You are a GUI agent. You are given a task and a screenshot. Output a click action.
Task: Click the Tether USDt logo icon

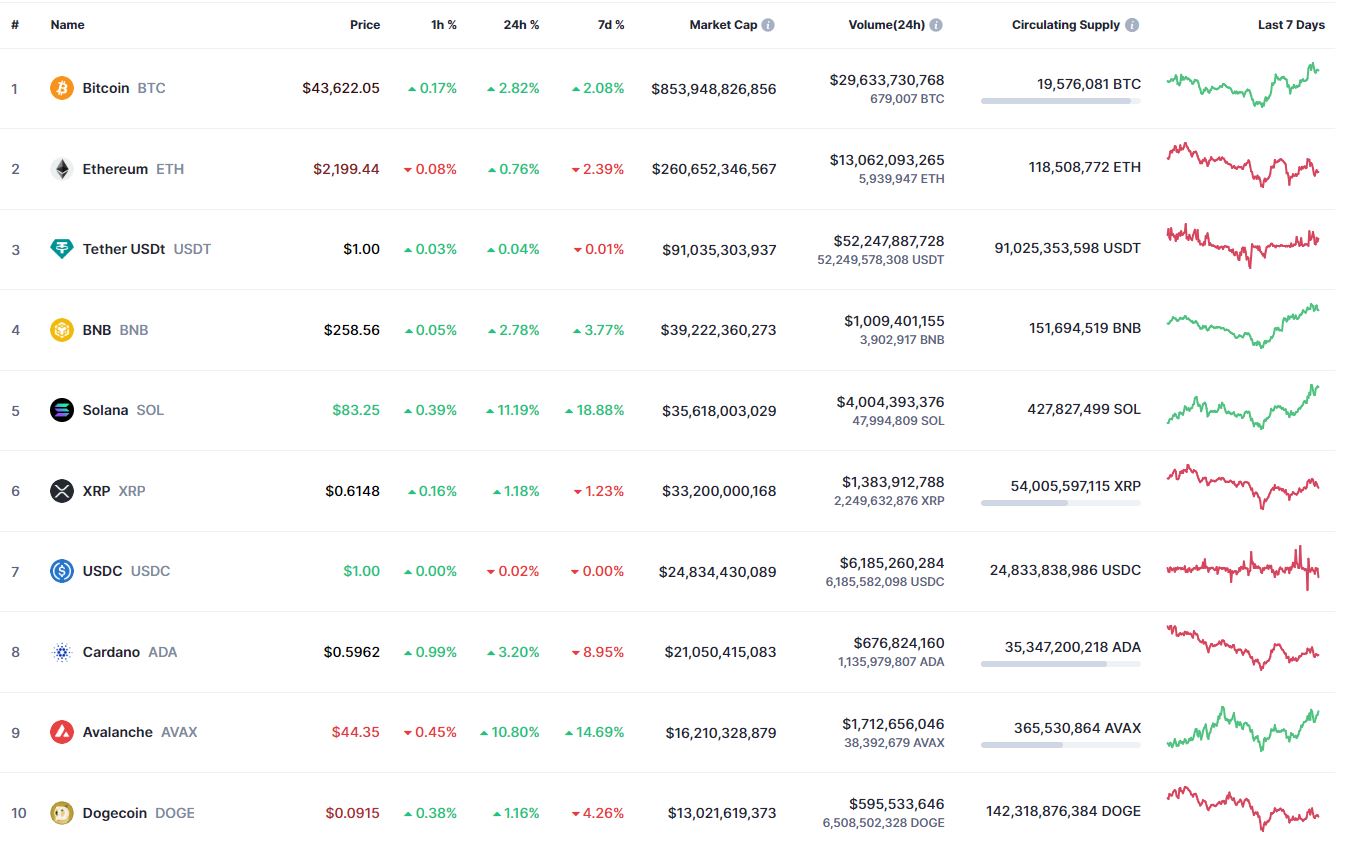62,249
